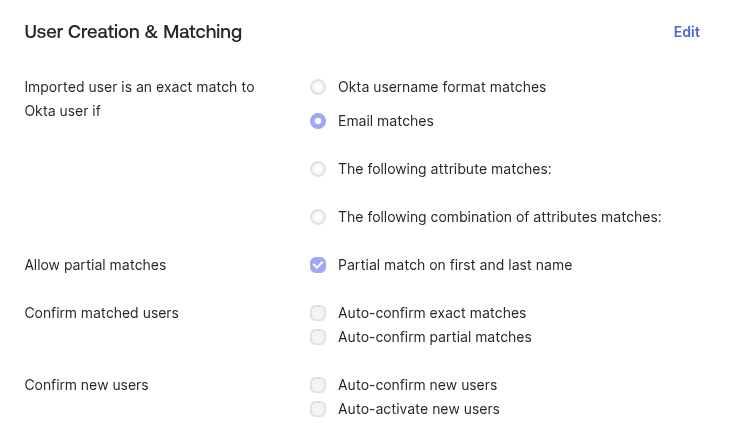Uncheck the partial match on first and last name checkbox
Image resolution: width=744 pixels, height=442 pixels.
pos(318,265)
